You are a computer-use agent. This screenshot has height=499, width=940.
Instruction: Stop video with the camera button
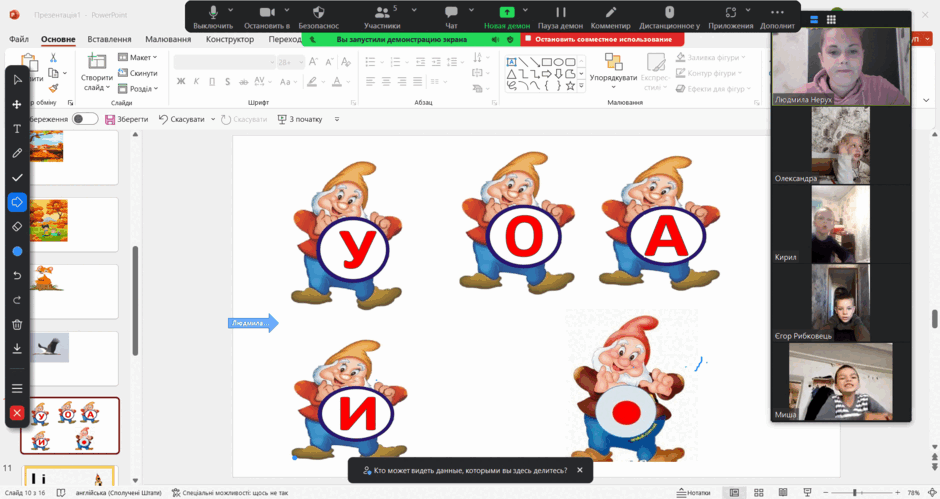coord(267,17)
